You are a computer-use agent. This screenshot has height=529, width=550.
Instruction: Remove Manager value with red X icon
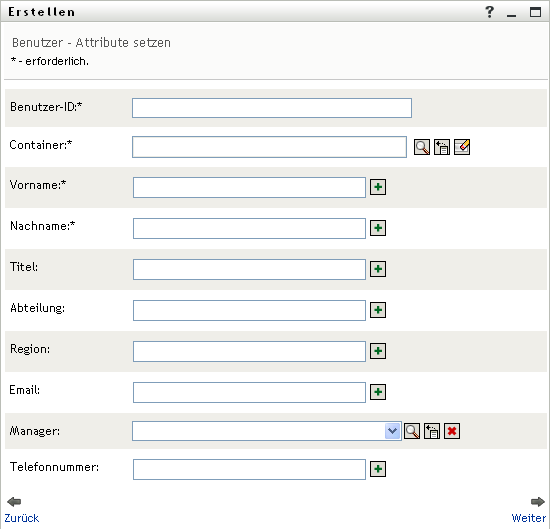pos(452,431)
